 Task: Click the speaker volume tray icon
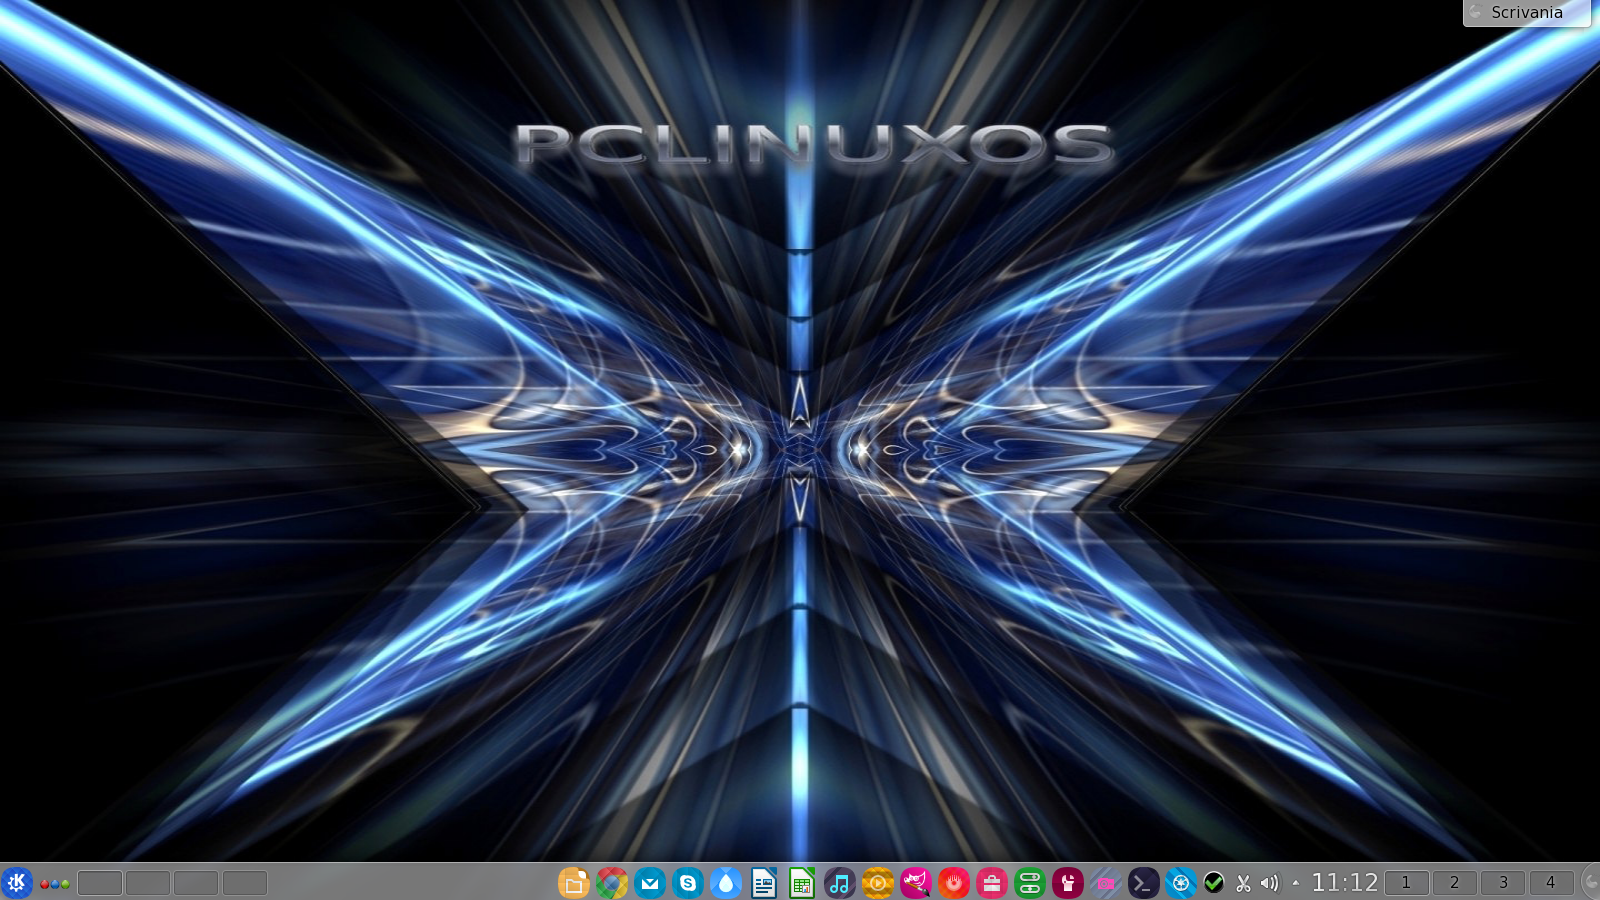(1270, 883)
